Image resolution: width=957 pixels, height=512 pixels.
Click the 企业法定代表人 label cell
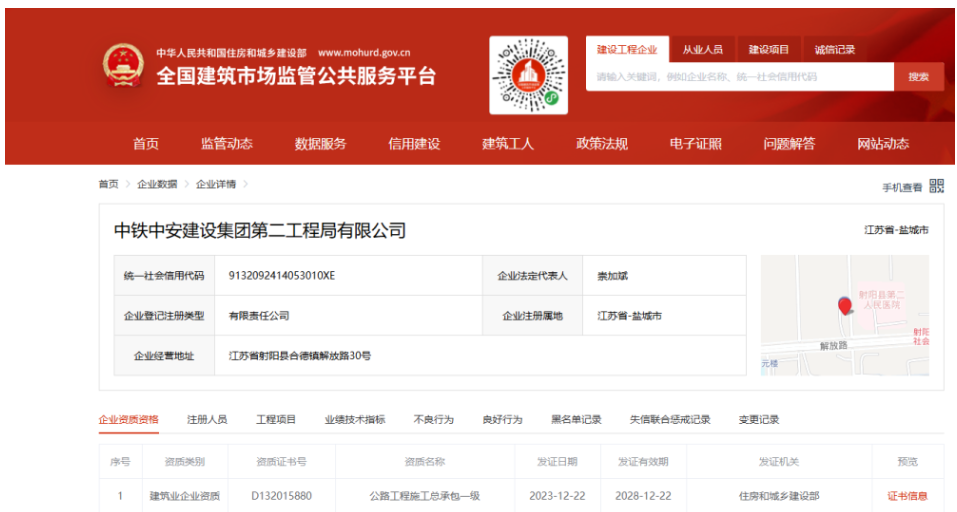coord(532,275)
